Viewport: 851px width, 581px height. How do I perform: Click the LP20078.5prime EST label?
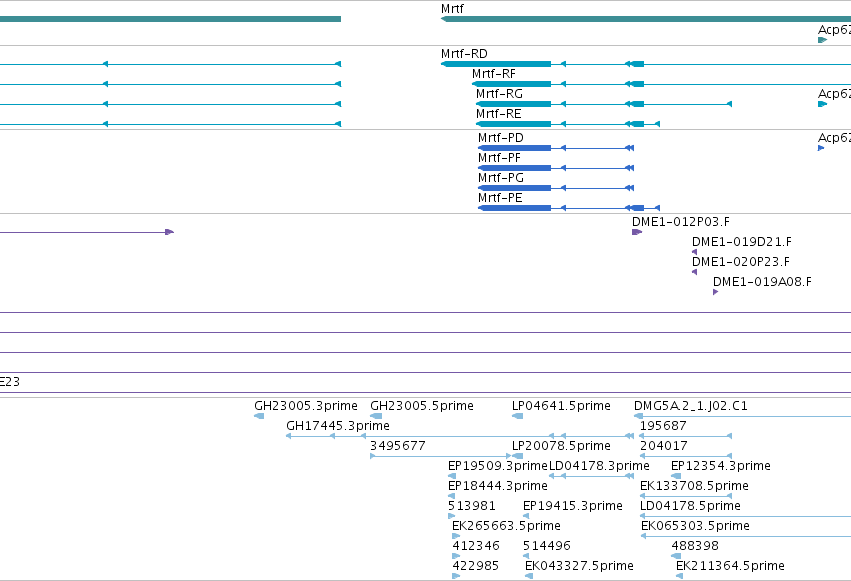click(x=561, y=446)
